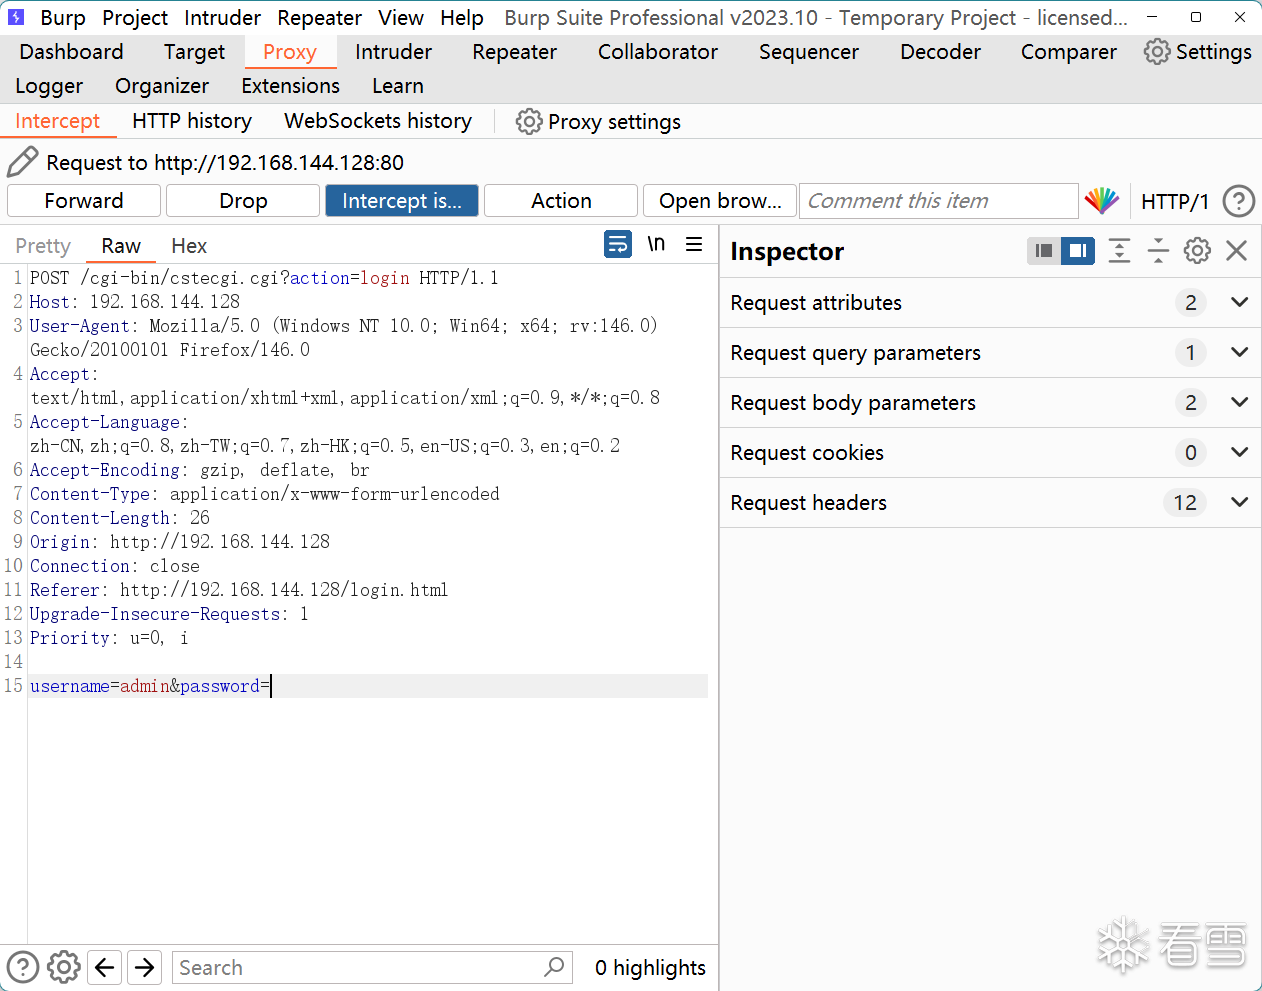Image resolution: width=1262 pixels, height=991 pixels.
Task: Click the search magnifier icon
Action: click(555, 967)
